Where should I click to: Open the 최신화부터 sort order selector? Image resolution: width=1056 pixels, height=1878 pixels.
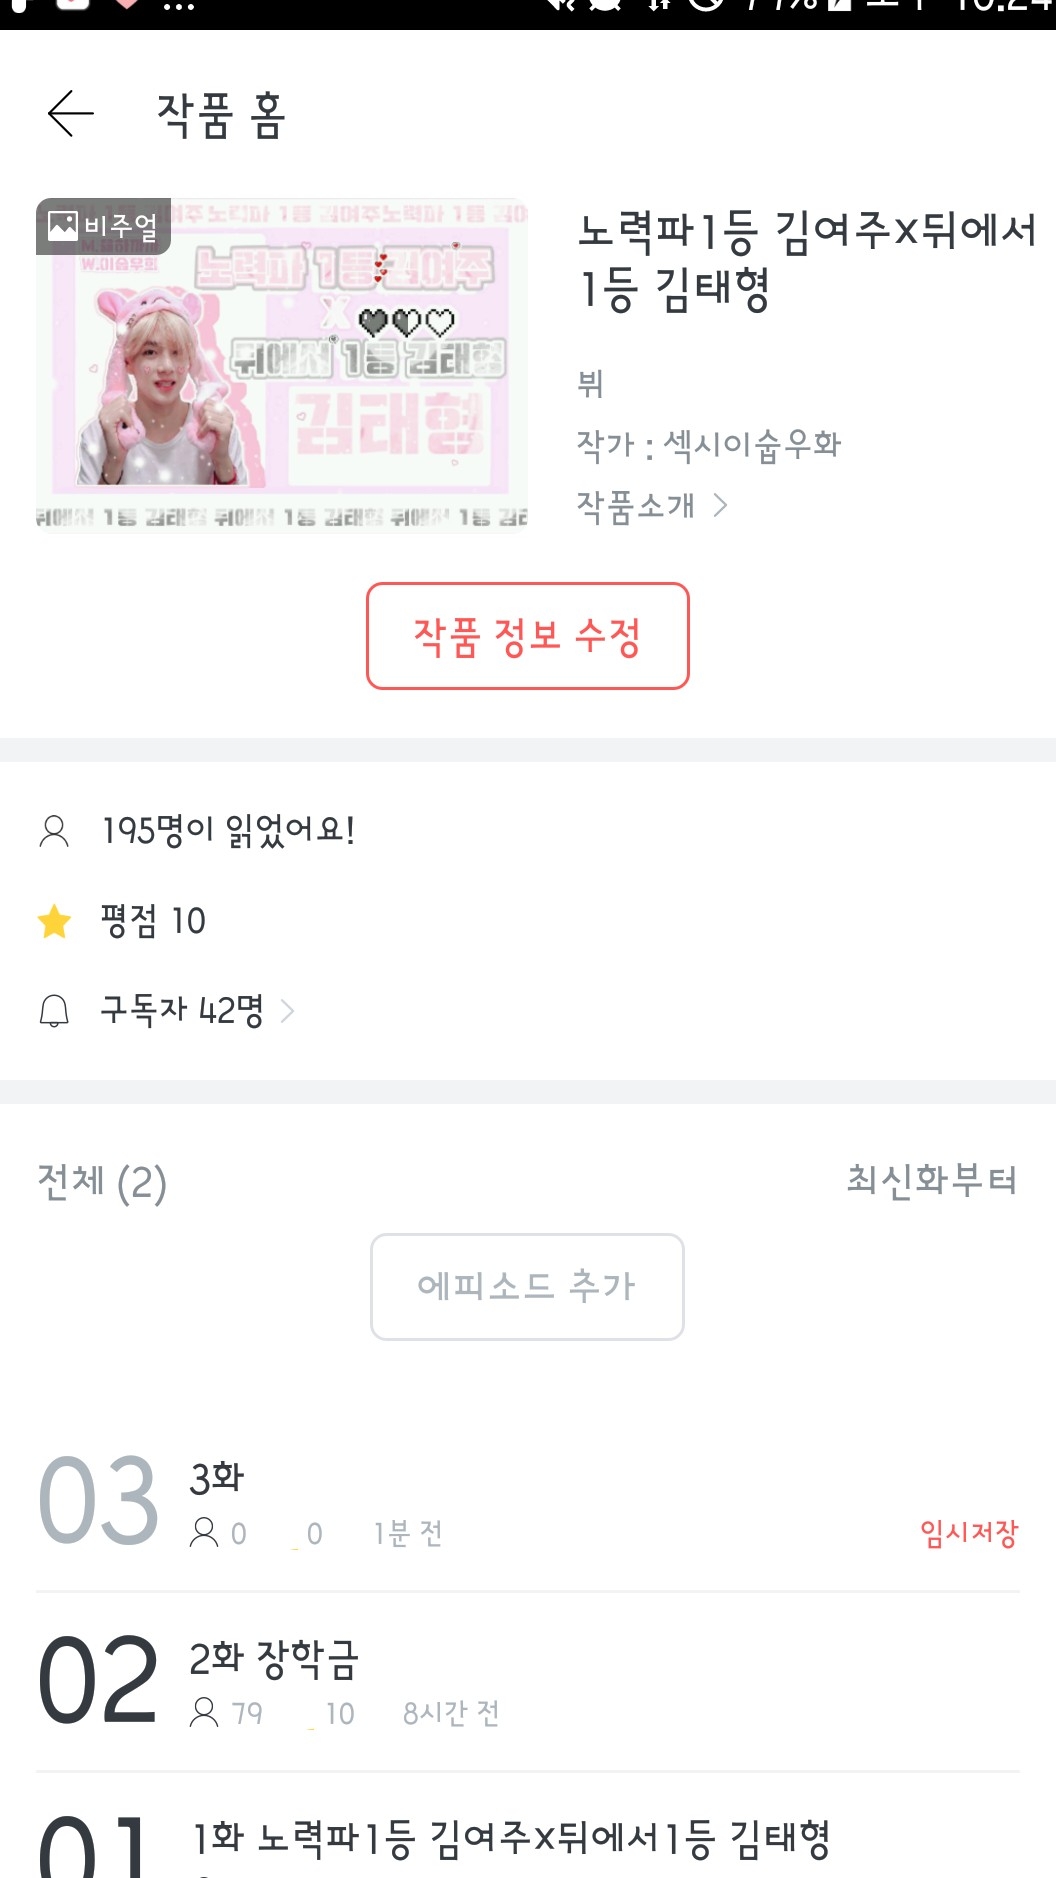(931, 1181)
